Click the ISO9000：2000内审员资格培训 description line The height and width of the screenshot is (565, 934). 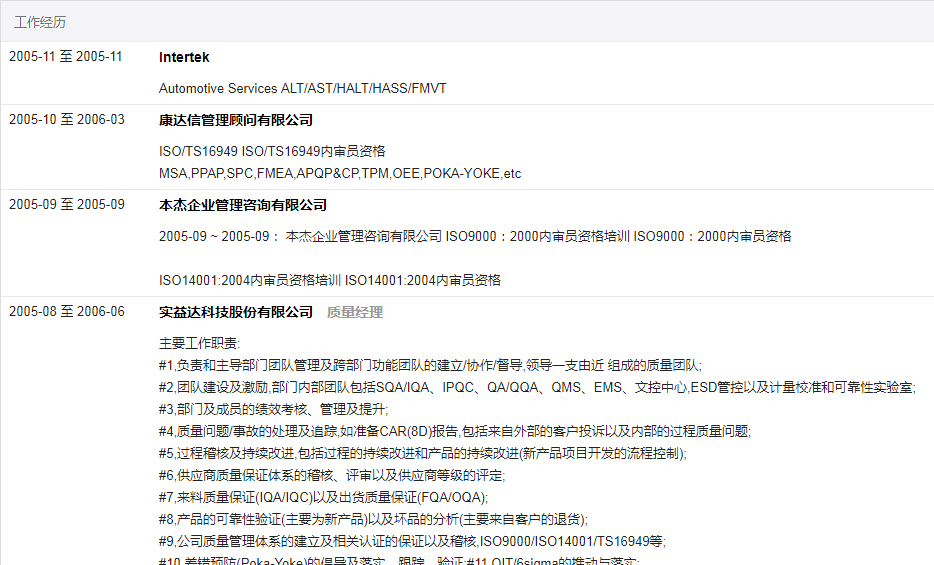tap(475, 236)
